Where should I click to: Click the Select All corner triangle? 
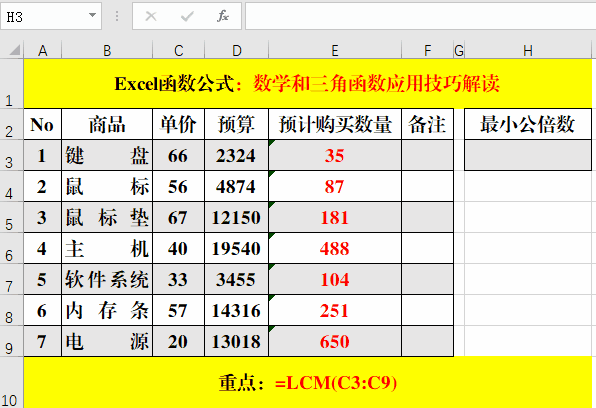(14, 50)
